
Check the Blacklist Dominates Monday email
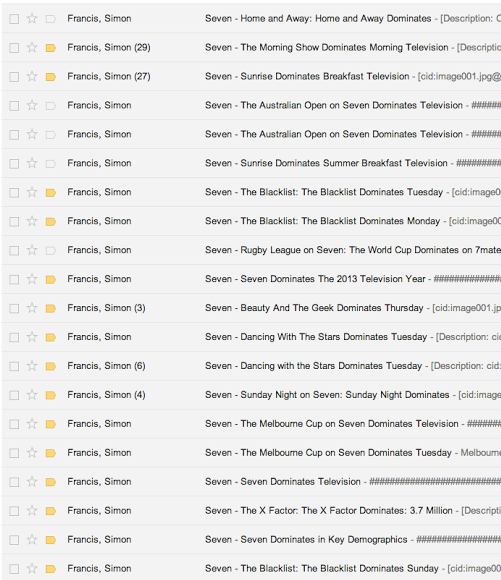coord(14,222)
